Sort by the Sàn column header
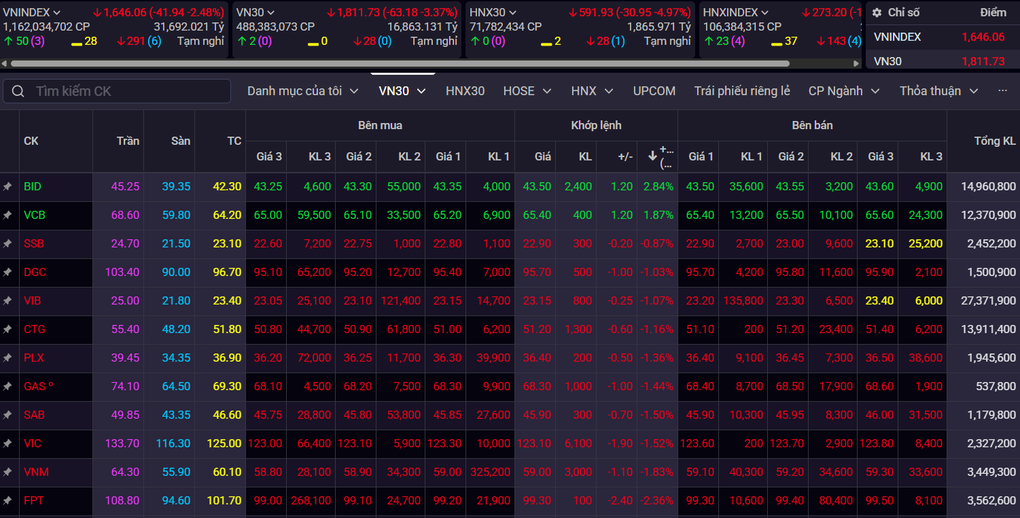1020x518 pixels. click(181, 141)
